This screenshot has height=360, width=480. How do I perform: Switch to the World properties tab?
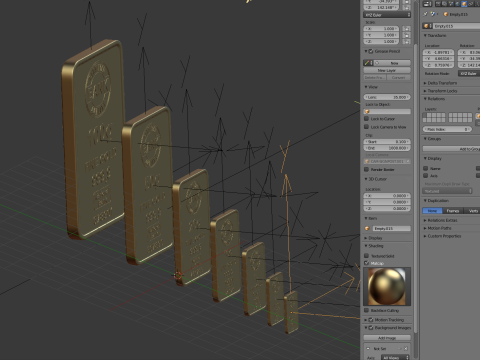pos(458,4)
